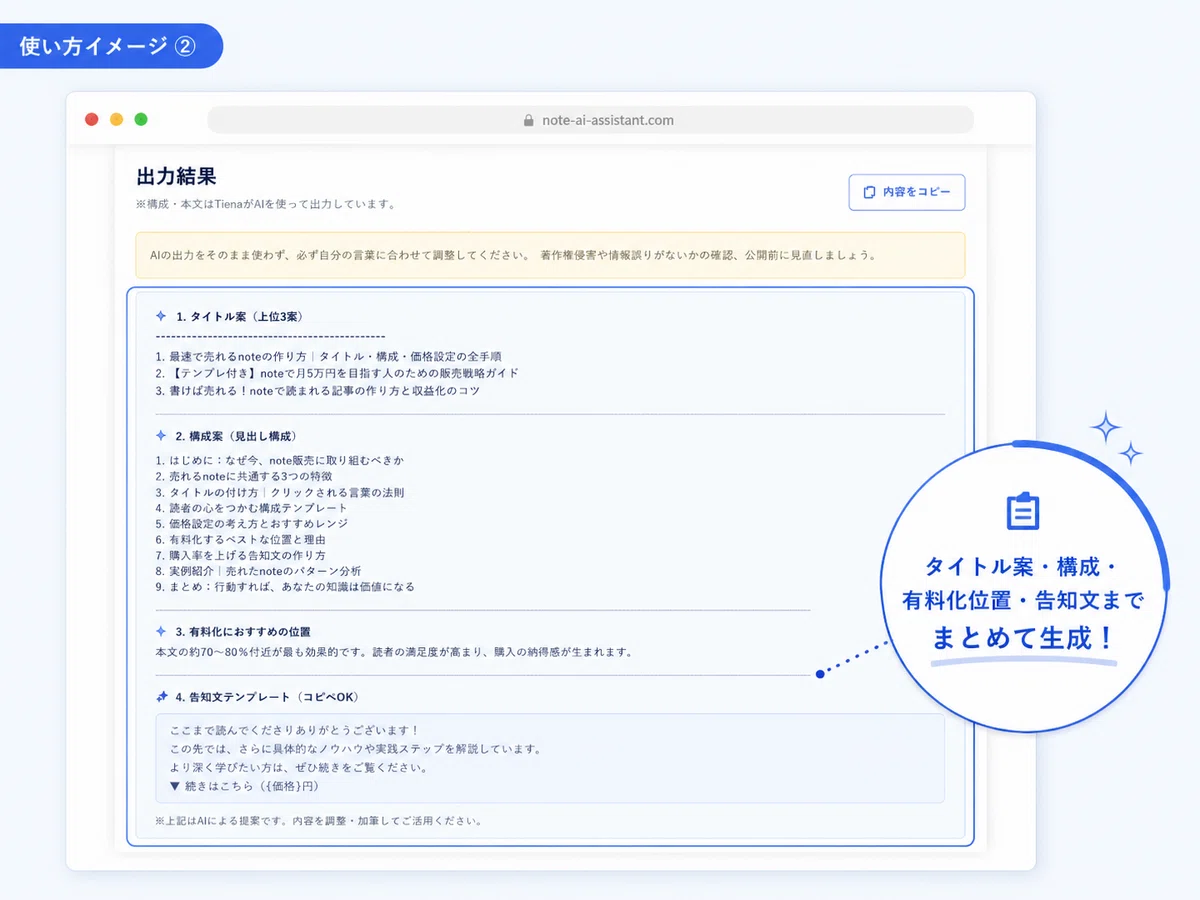Viewport: 1200px width, 900px height.
Task: Click the copy icon inside 内容をコピー button
Action: pos(869,192)
